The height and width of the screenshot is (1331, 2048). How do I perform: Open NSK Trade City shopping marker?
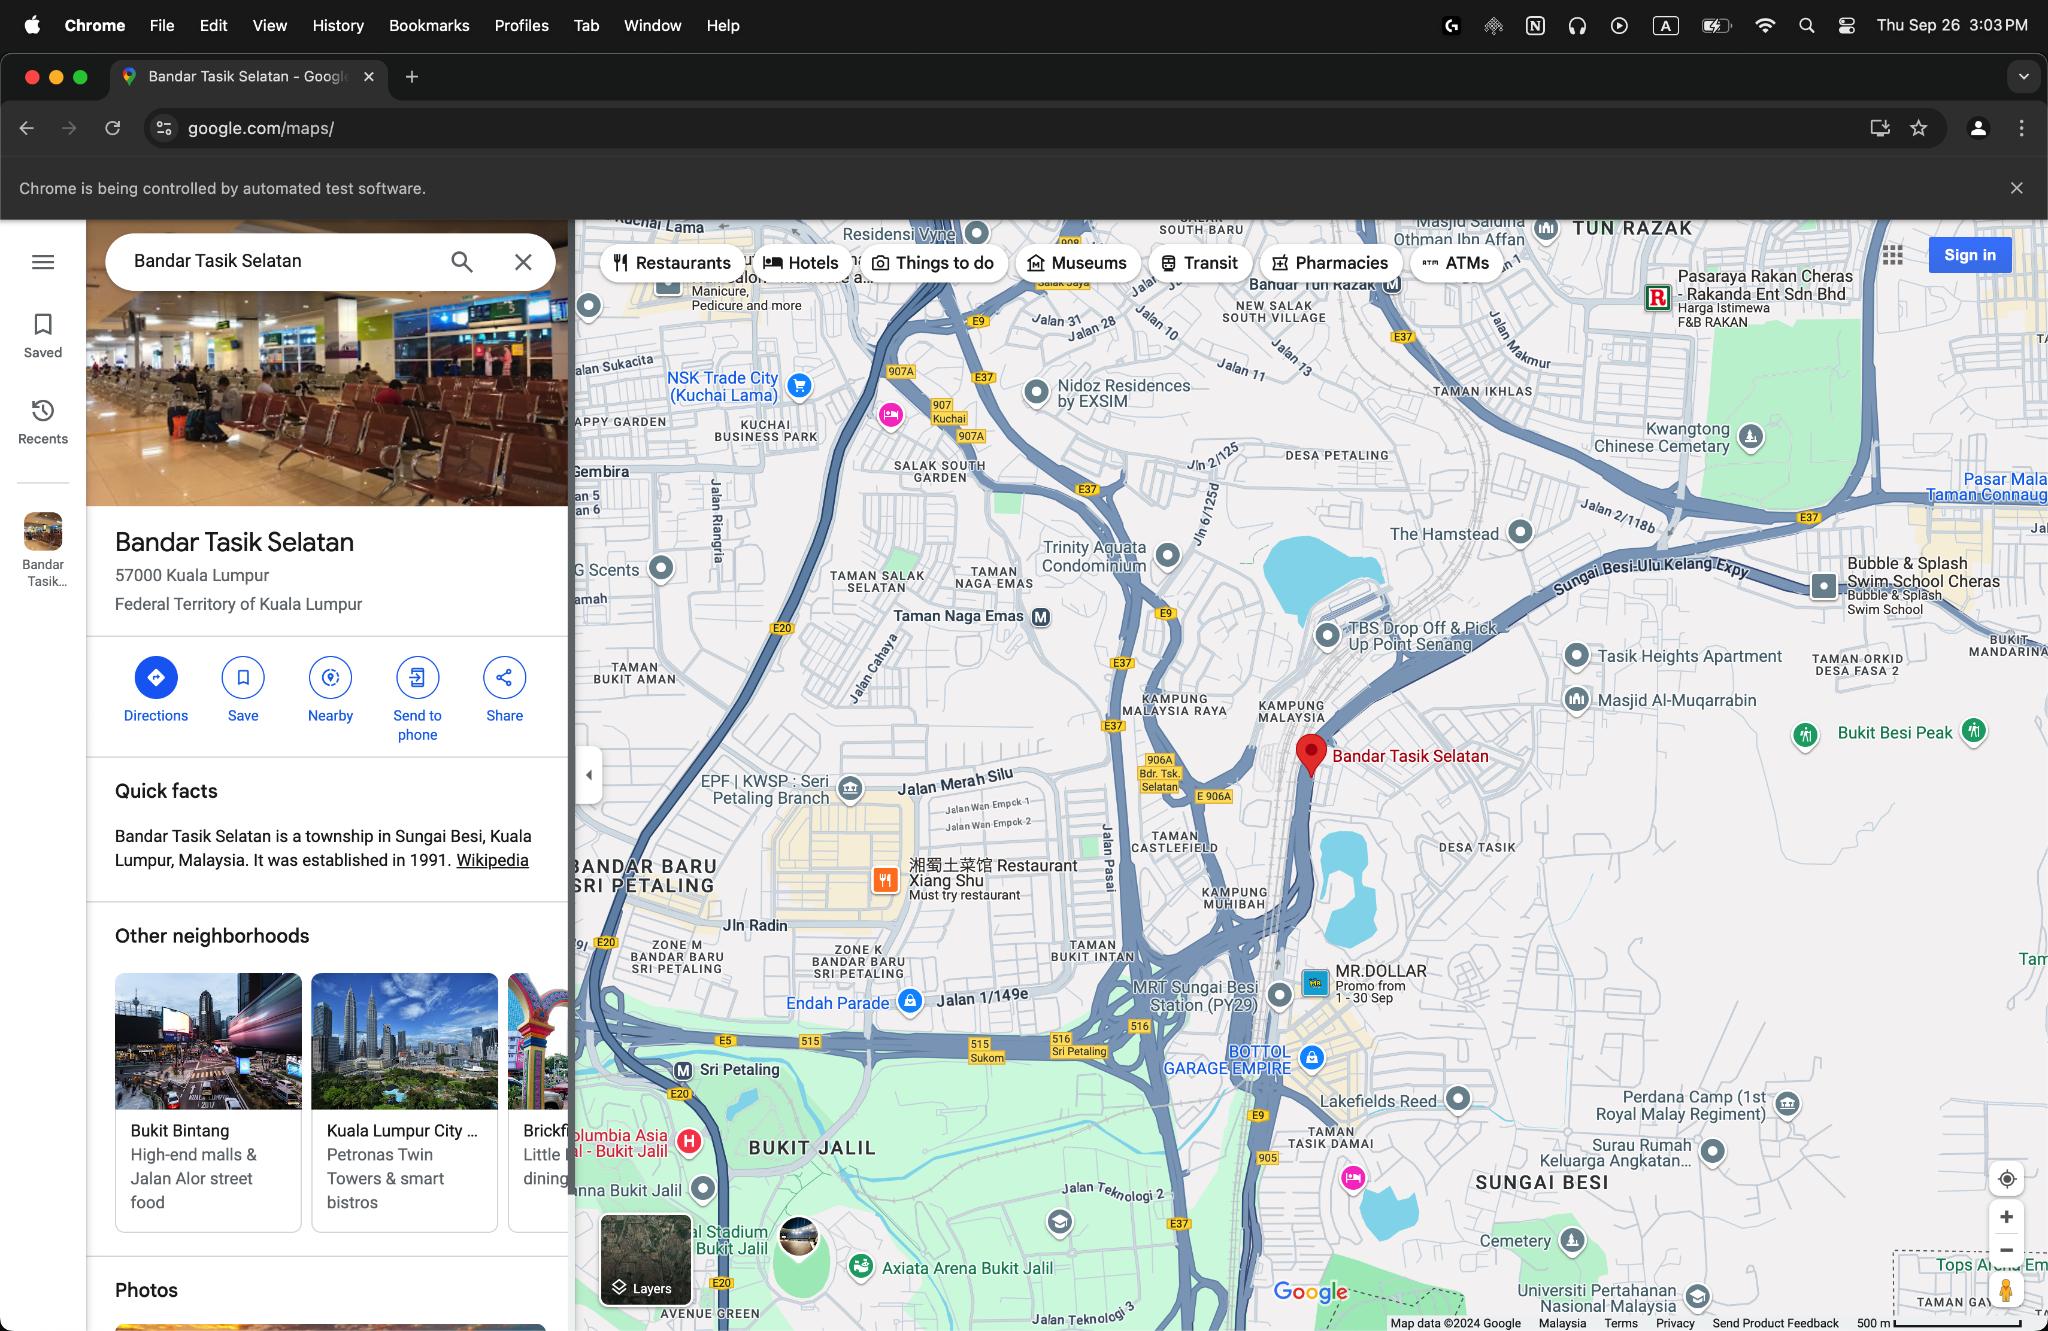[799, 385]
